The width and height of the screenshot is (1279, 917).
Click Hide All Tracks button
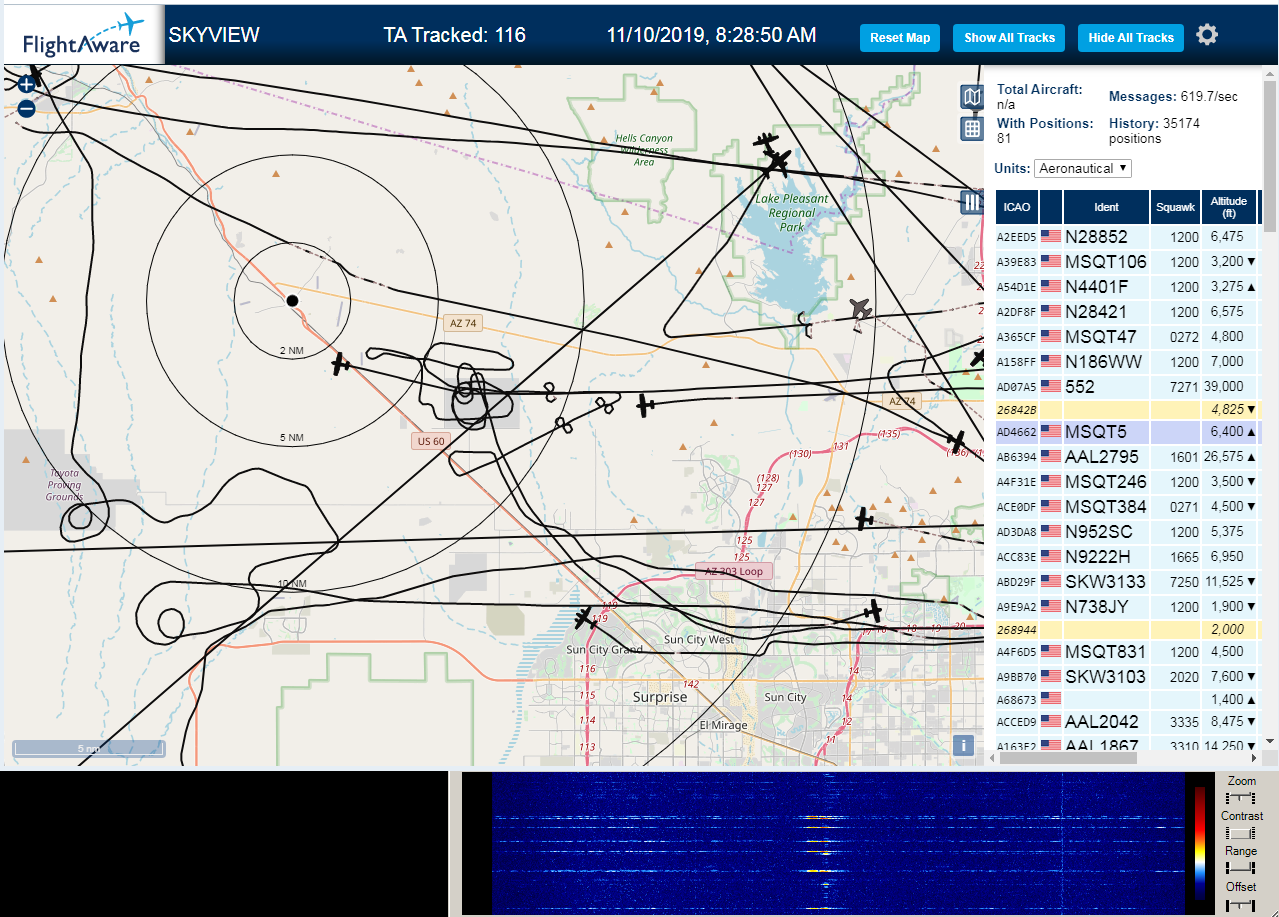coord(1131,38)
